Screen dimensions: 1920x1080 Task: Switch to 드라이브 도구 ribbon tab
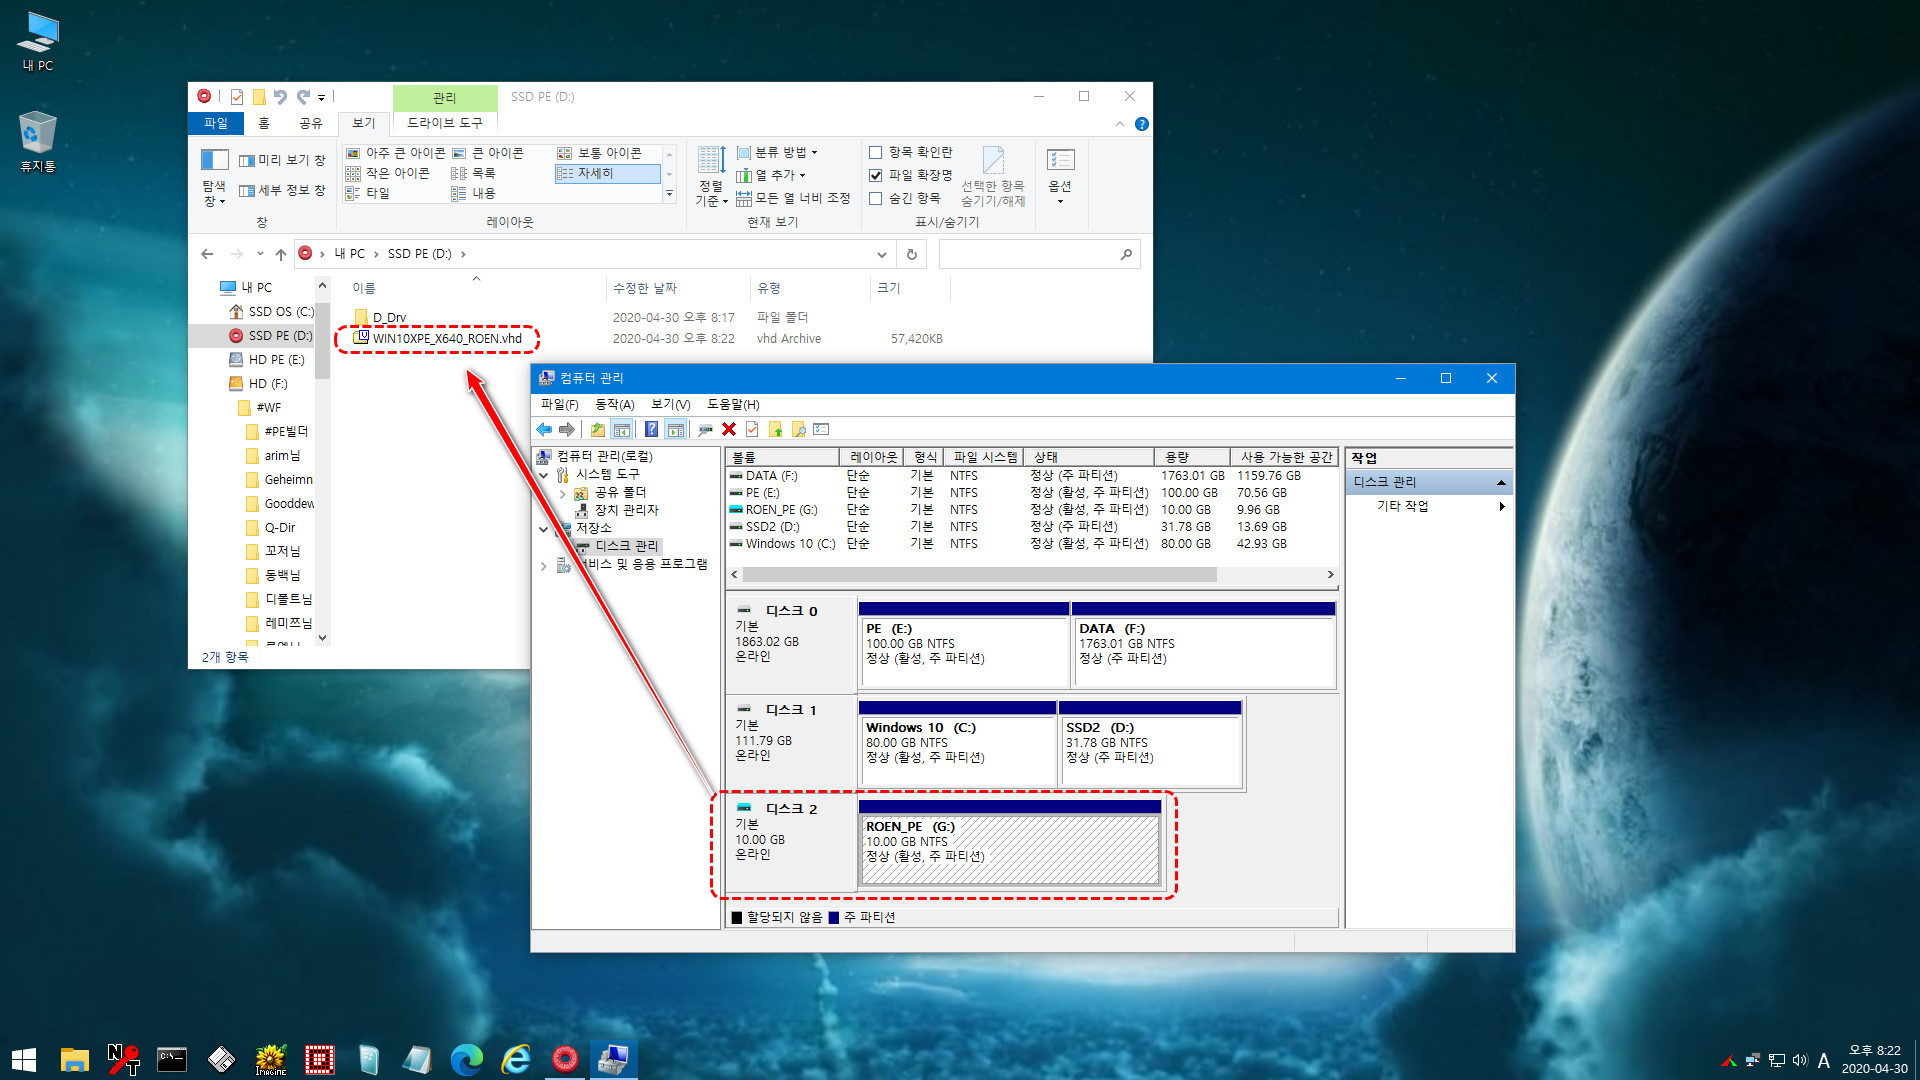[444, 123]
